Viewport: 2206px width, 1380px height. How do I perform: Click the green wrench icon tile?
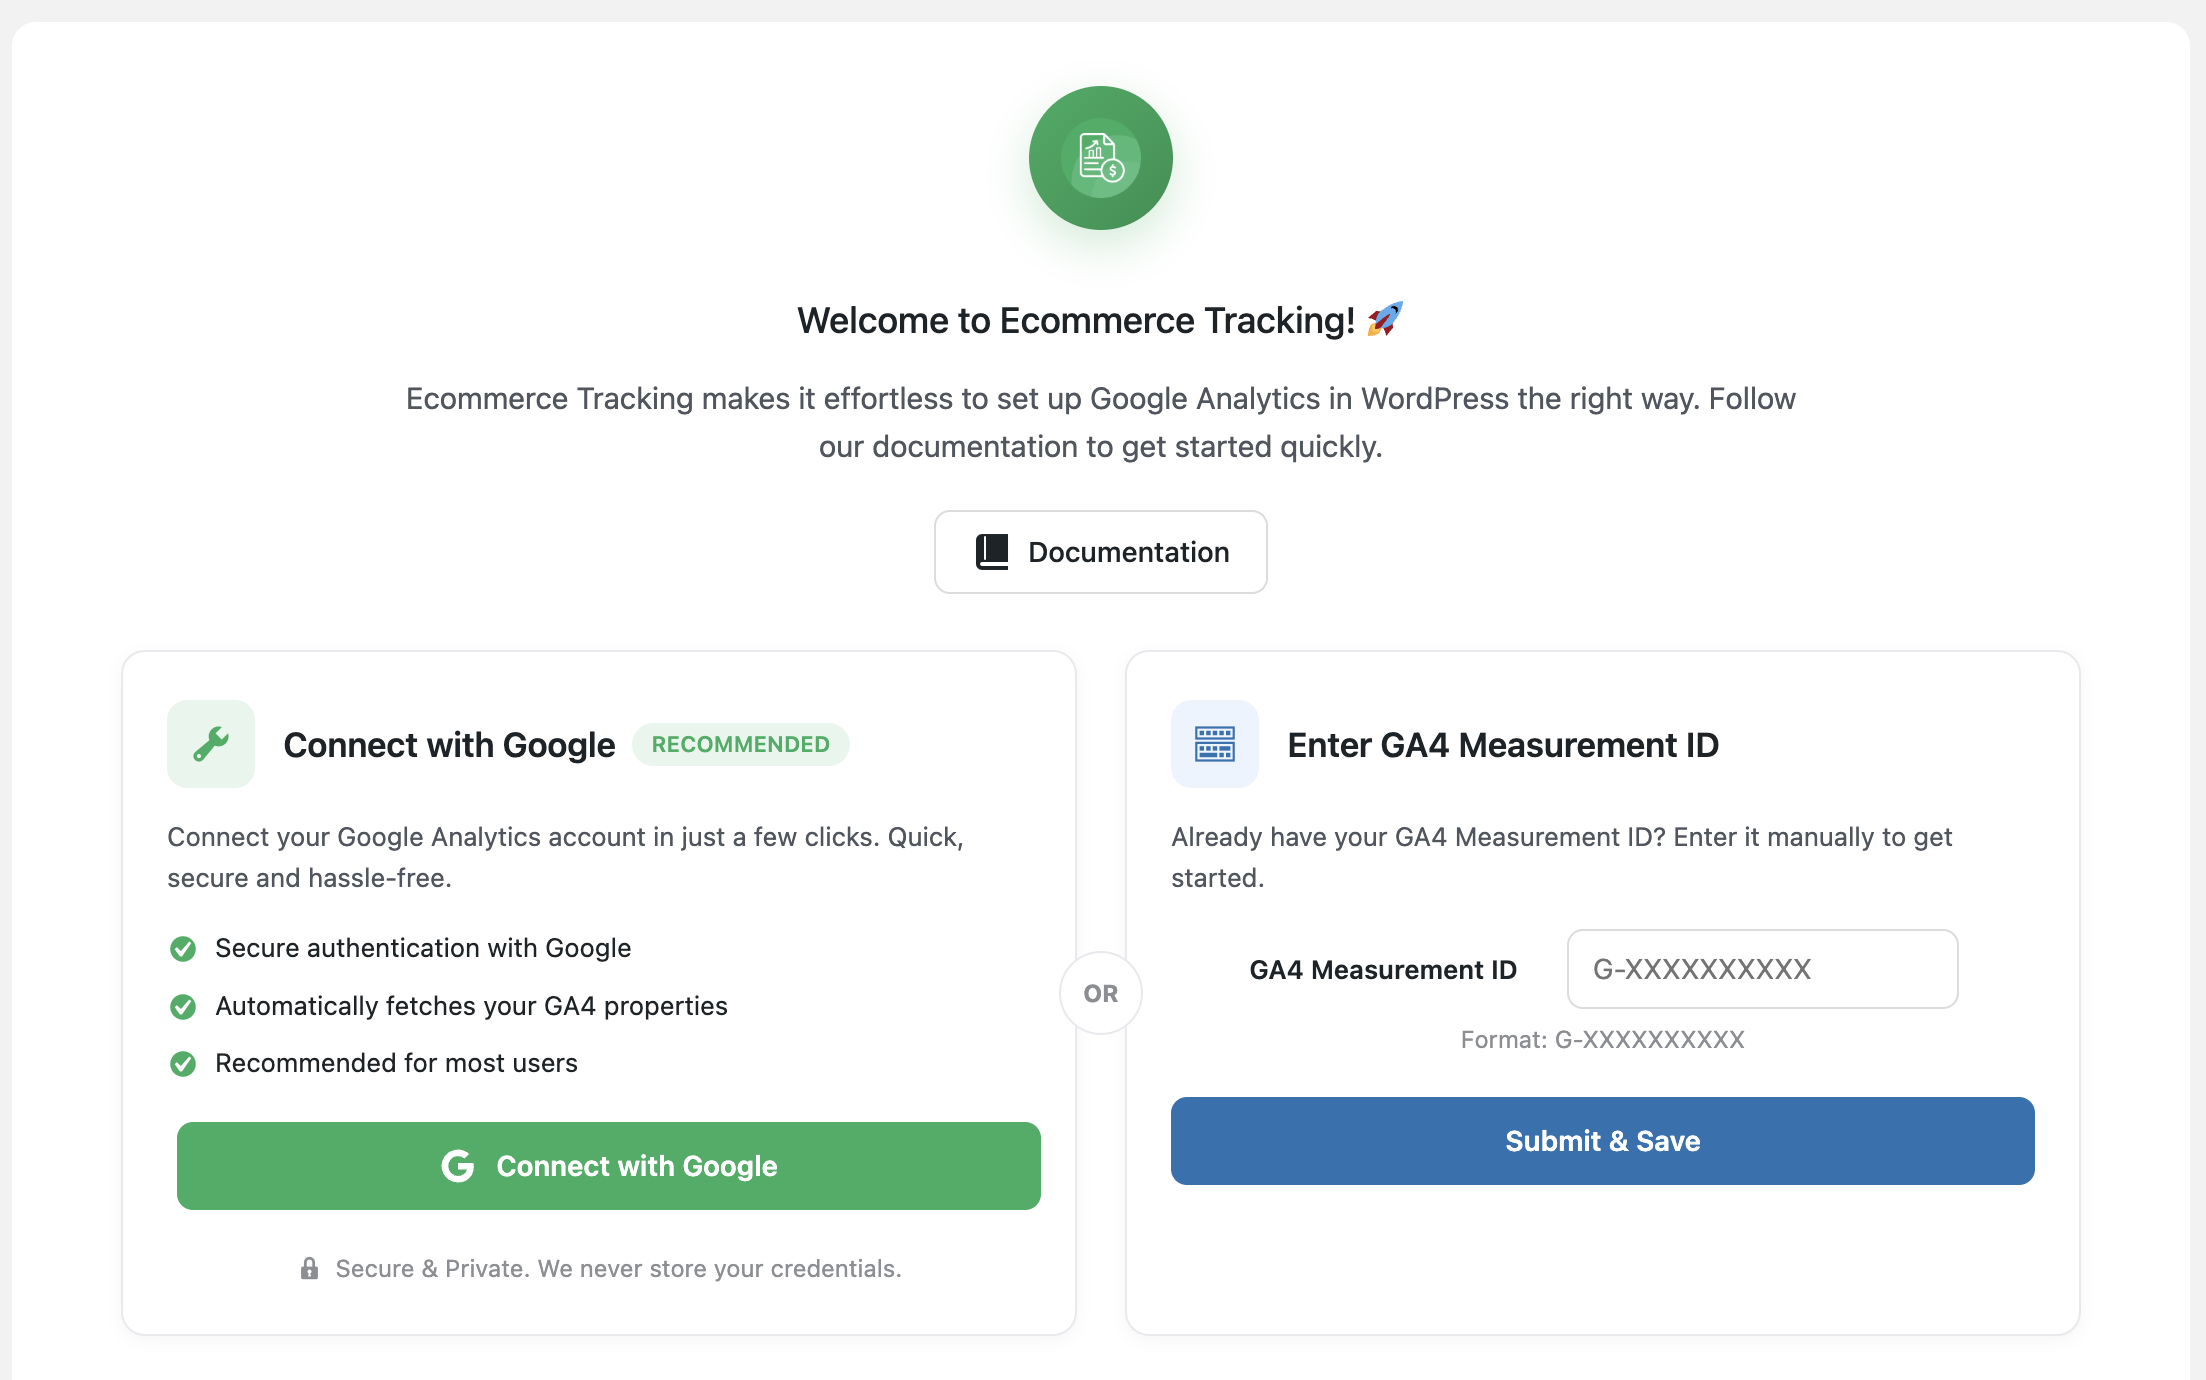(x=211, y=744)
